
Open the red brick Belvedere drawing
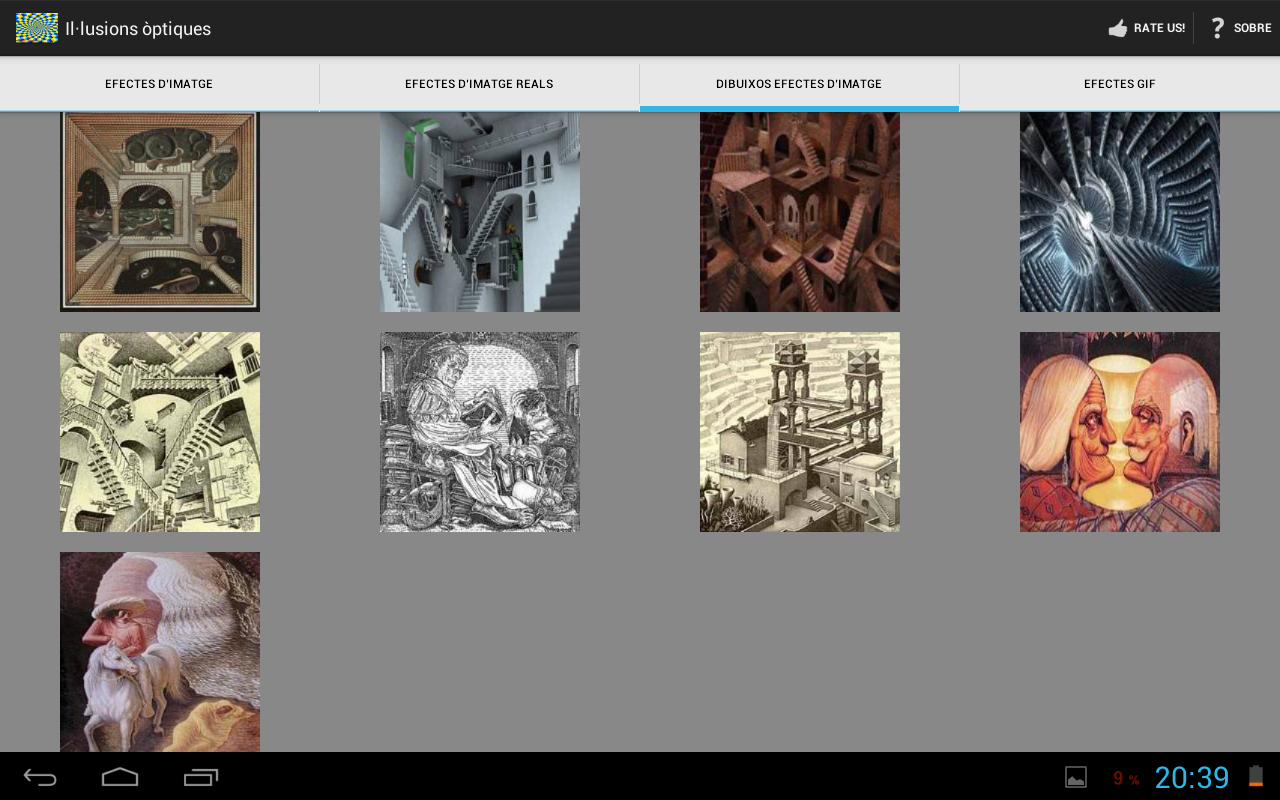800,212
